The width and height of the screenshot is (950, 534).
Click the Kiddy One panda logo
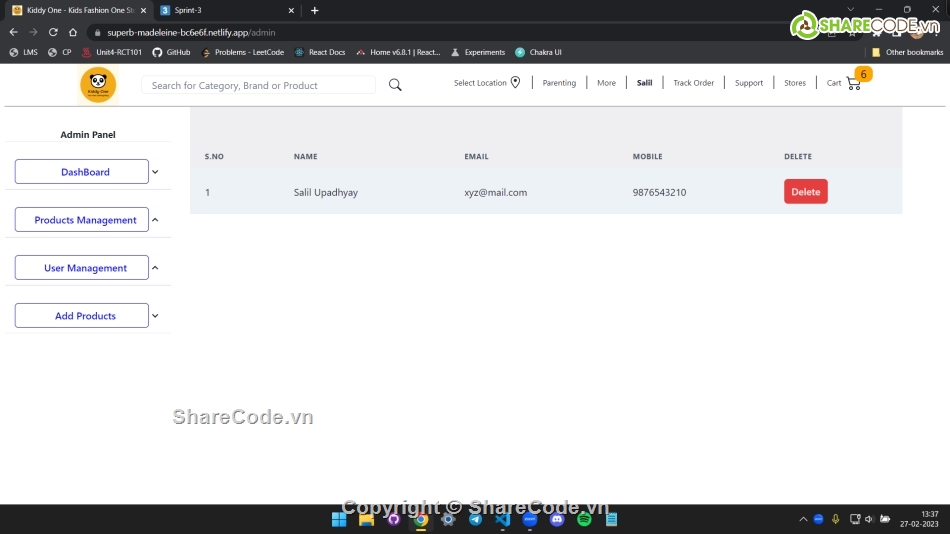[x=98, y=85]
